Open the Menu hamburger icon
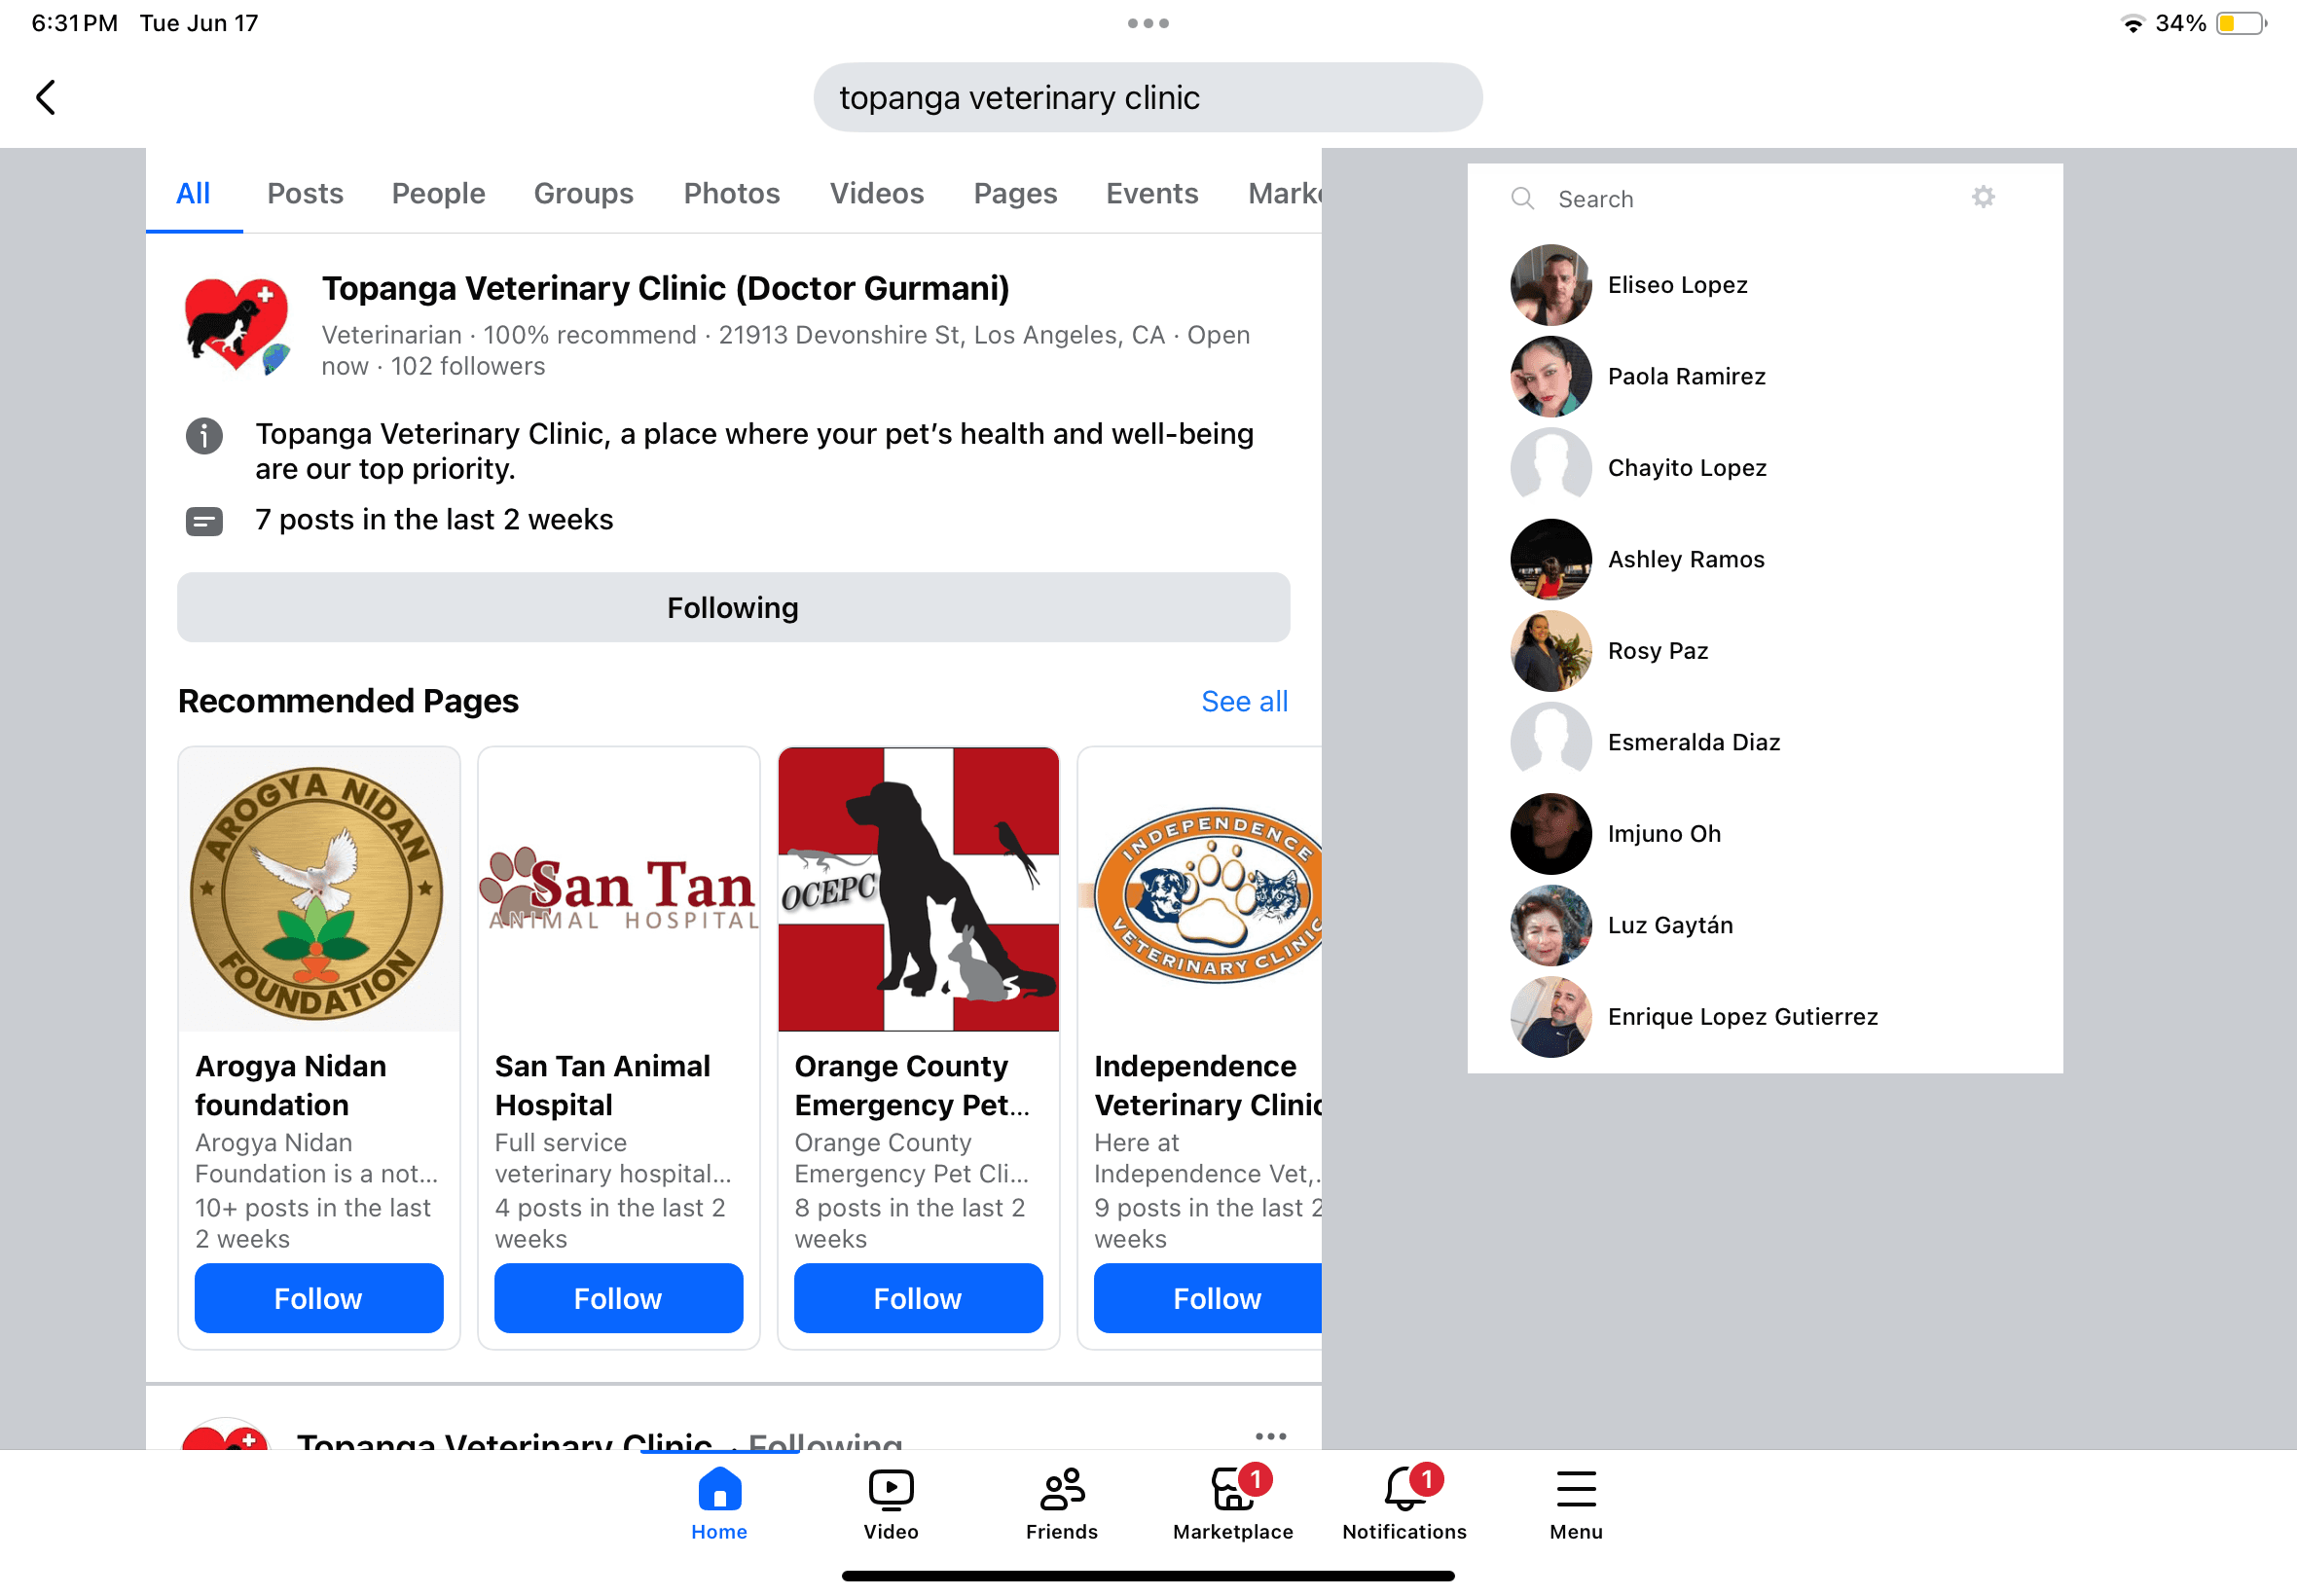This screenshot has height=1596, width=2297. point(1576,1489)
